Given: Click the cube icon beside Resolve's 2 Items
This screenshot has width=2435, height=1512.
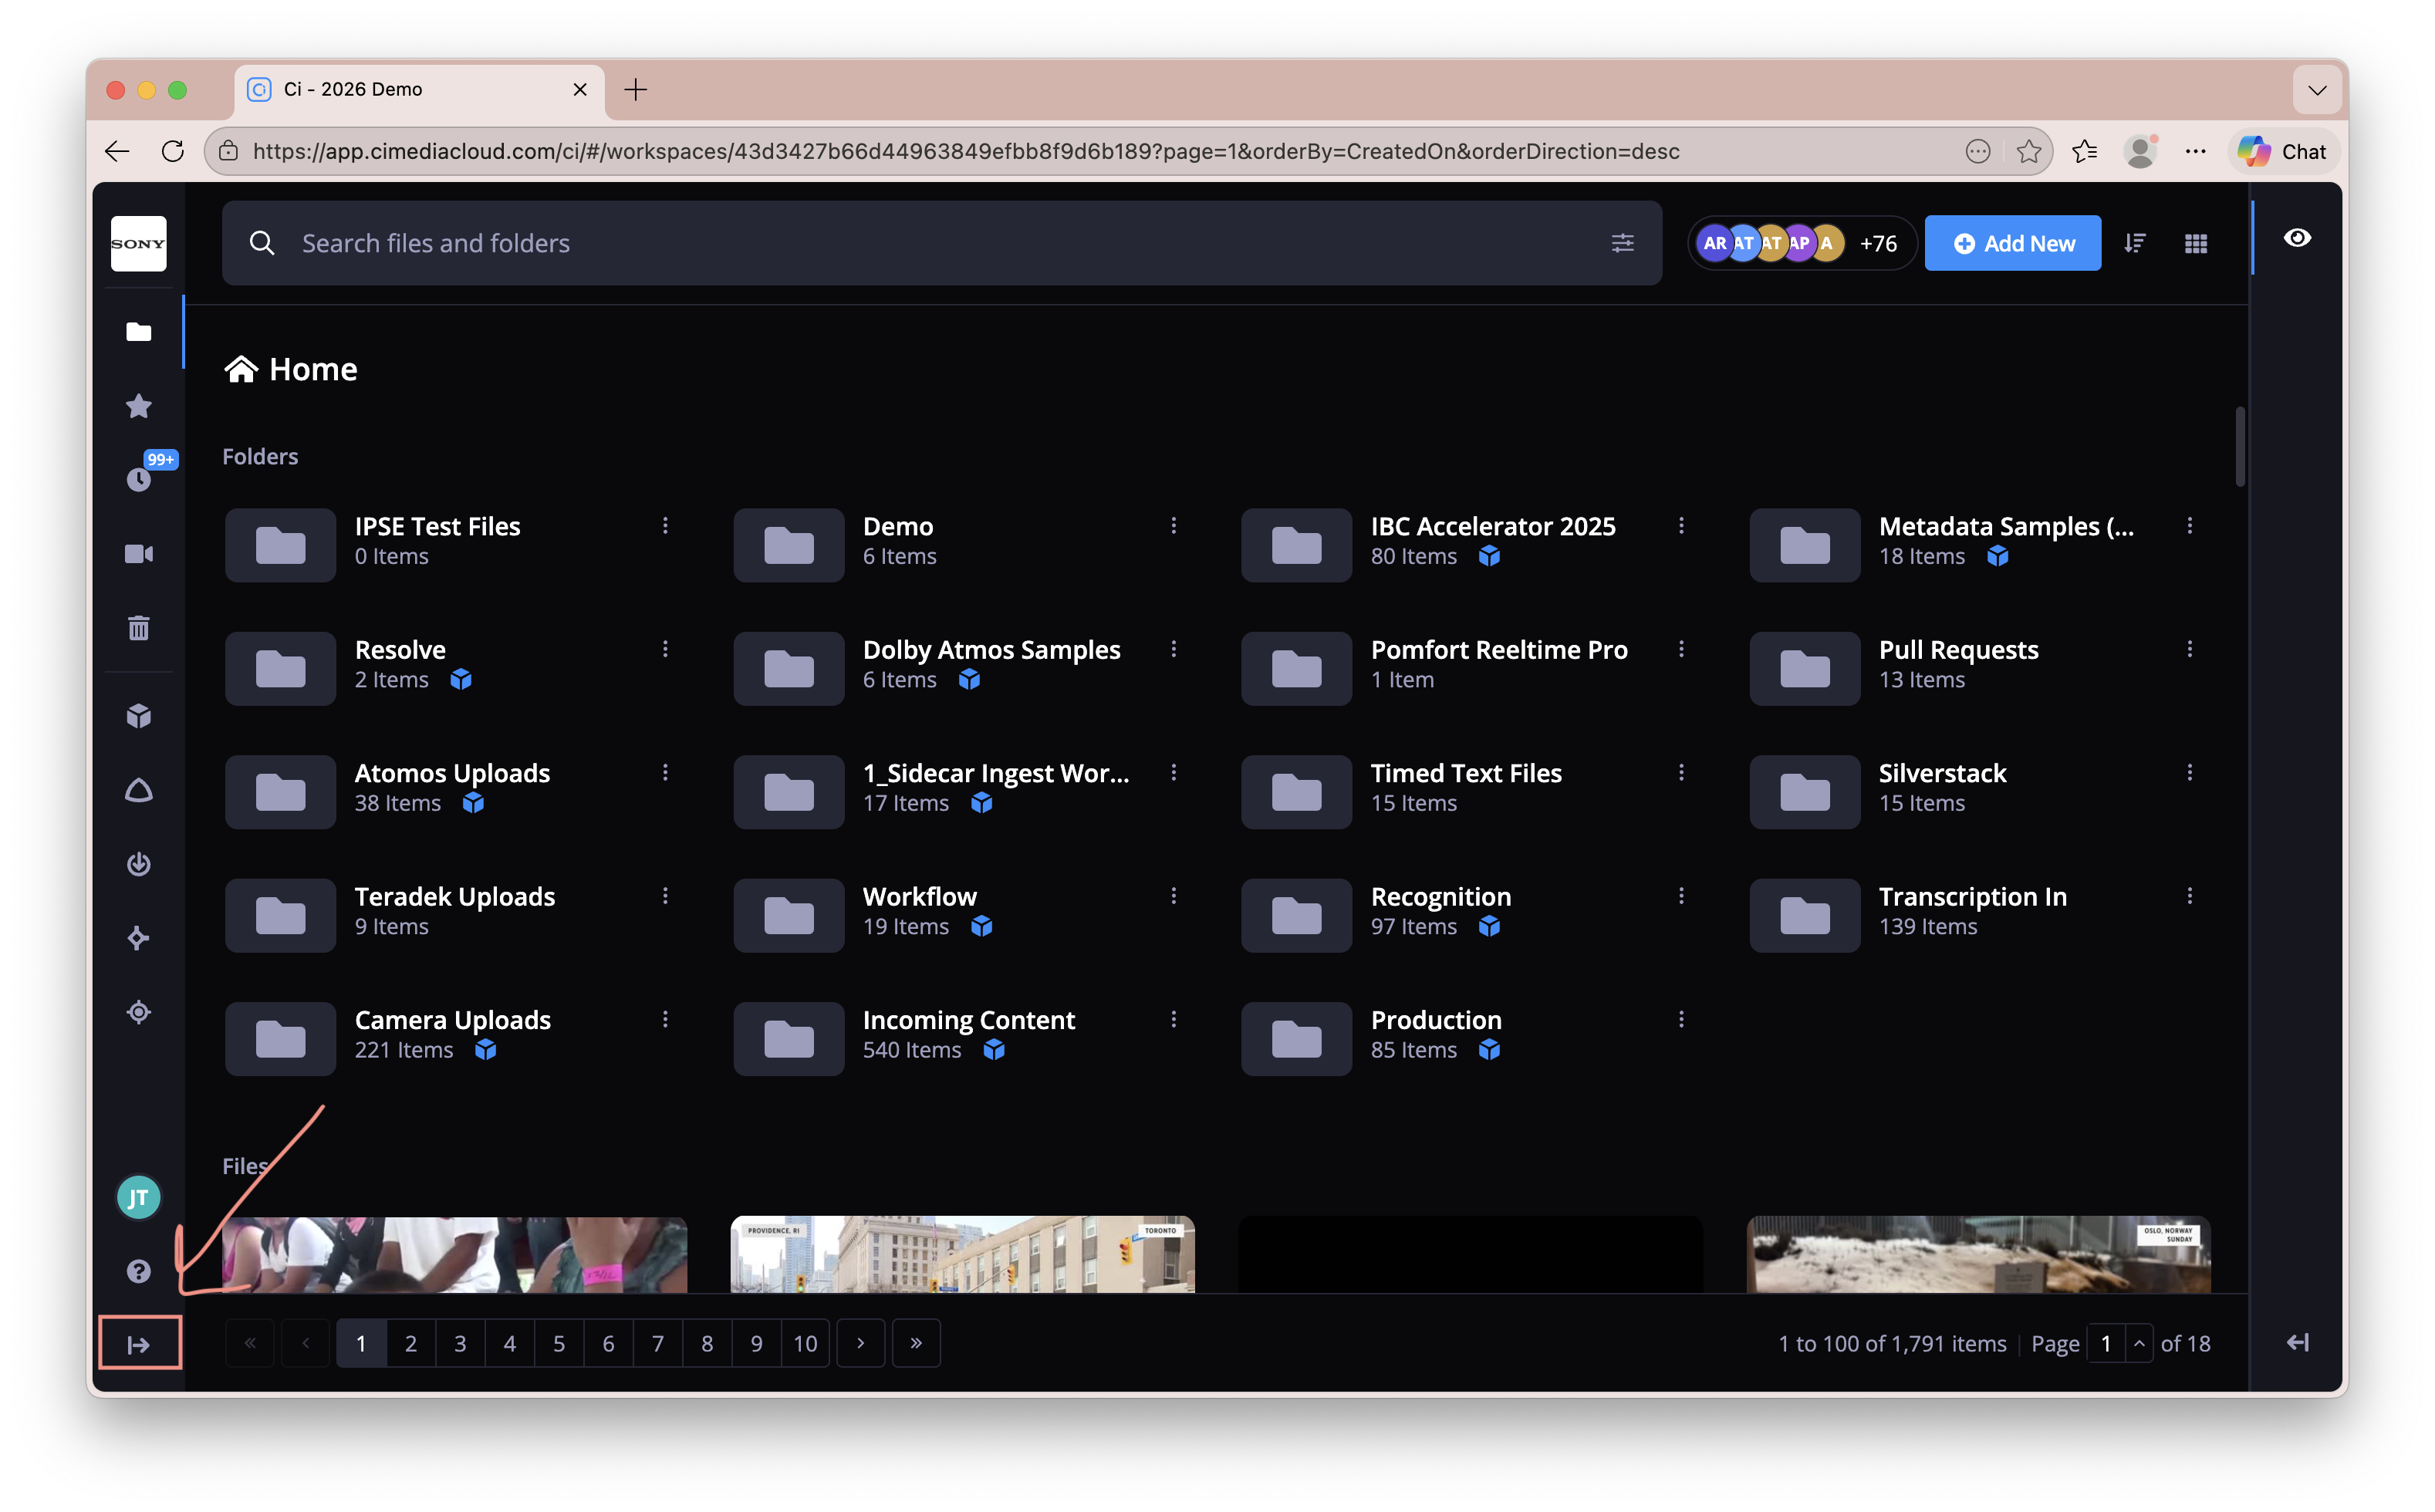Looking at the screenshot, I should pyautogui.click(x=461, y=680).
